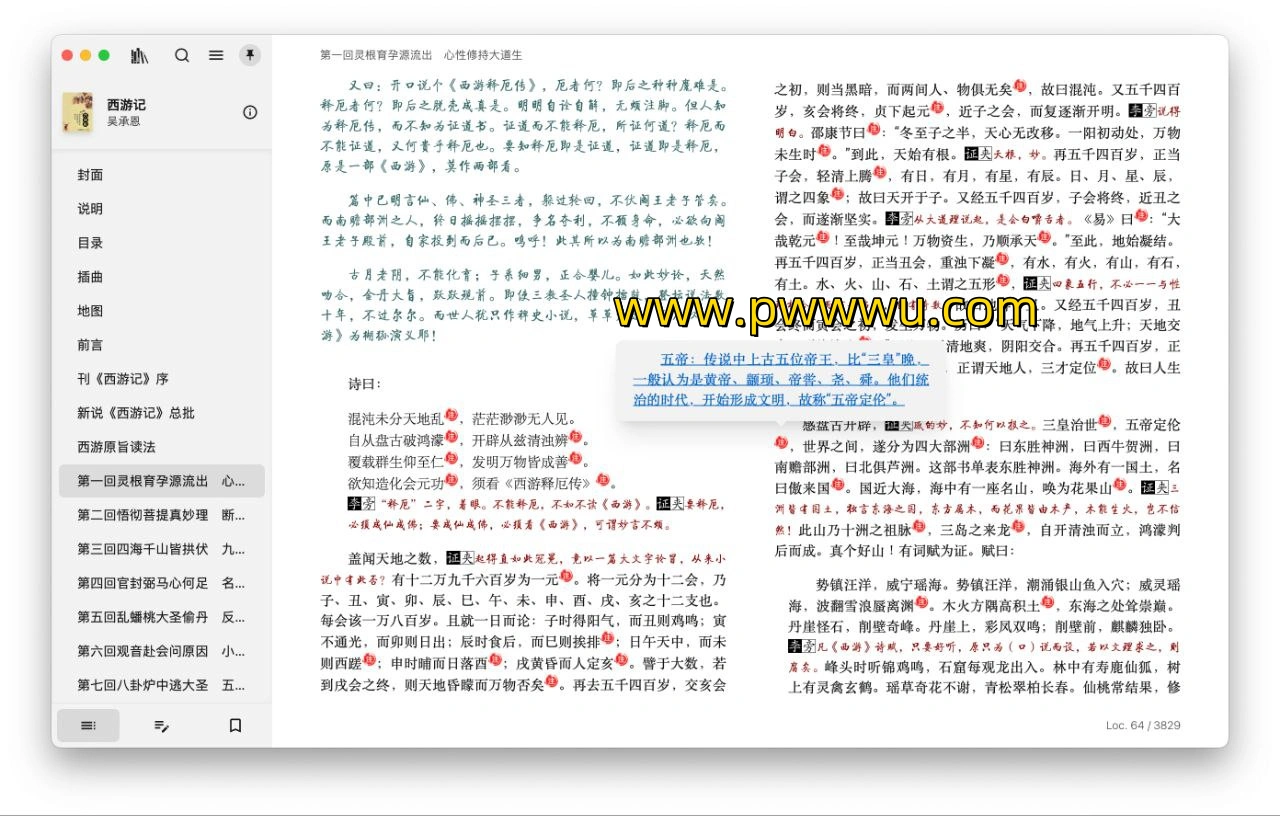Switch to the bookmarks tab
Viewport: 1280px width, 816px height.
(235, 725)
